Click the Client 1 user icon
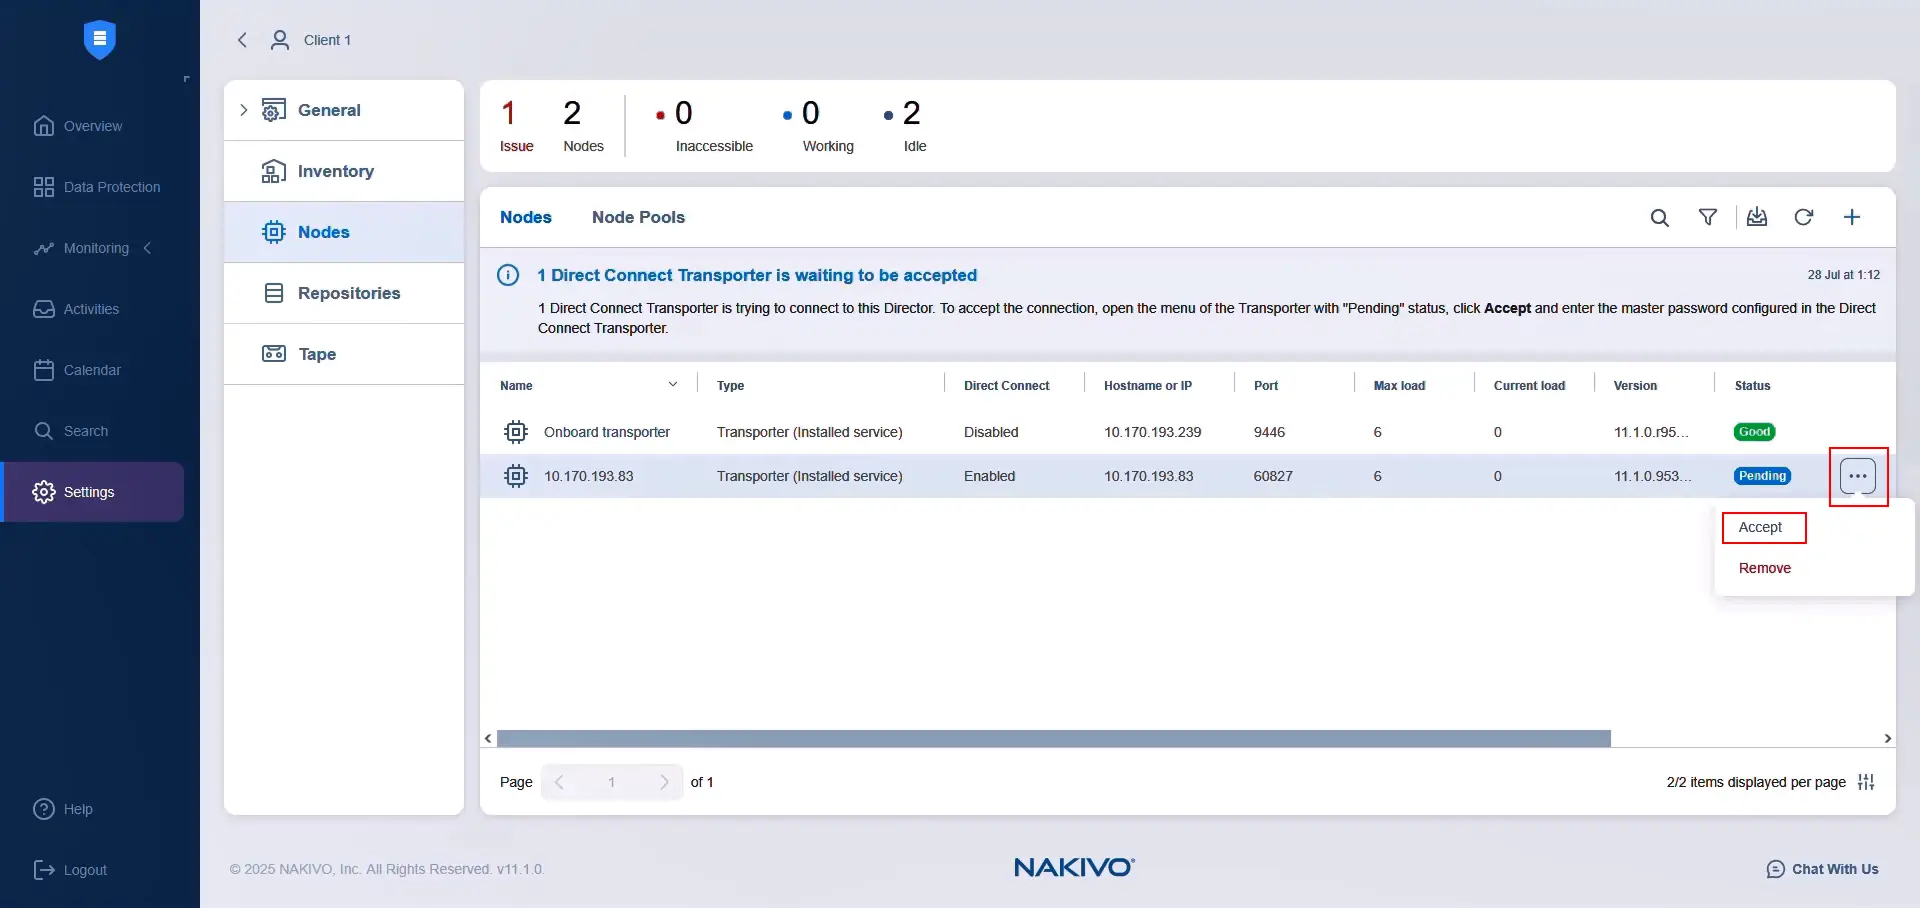The image size is (1920, 908). 280,40
